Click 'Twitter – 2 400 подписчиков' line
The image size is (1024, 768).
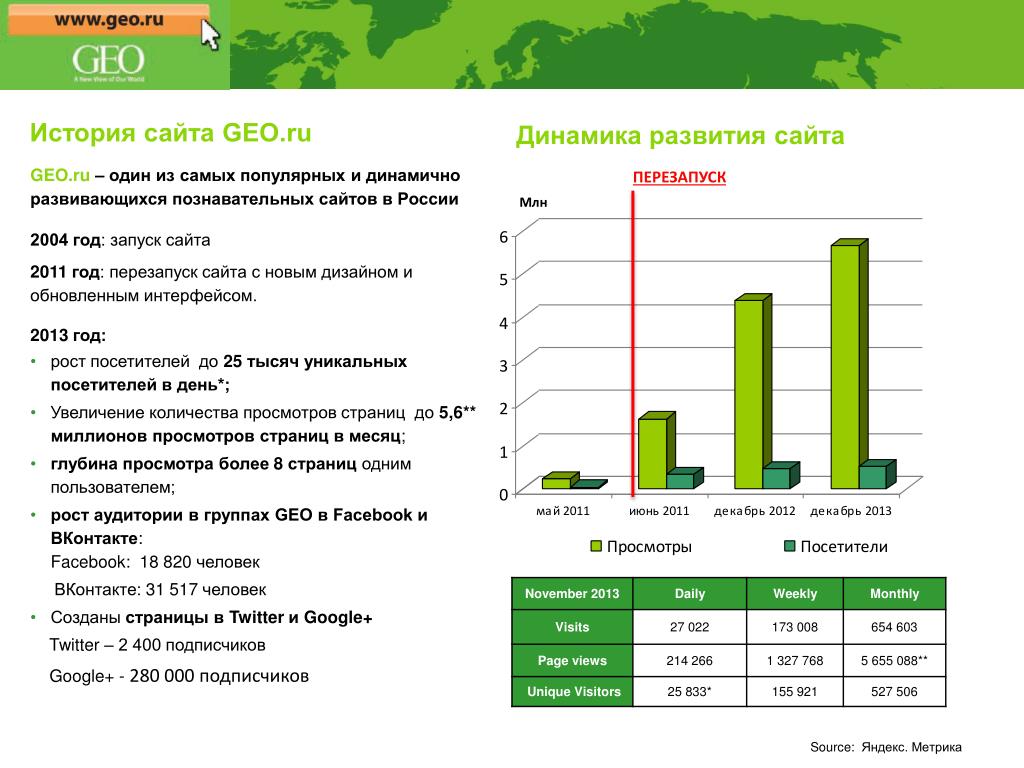click(x=157, y=645)
